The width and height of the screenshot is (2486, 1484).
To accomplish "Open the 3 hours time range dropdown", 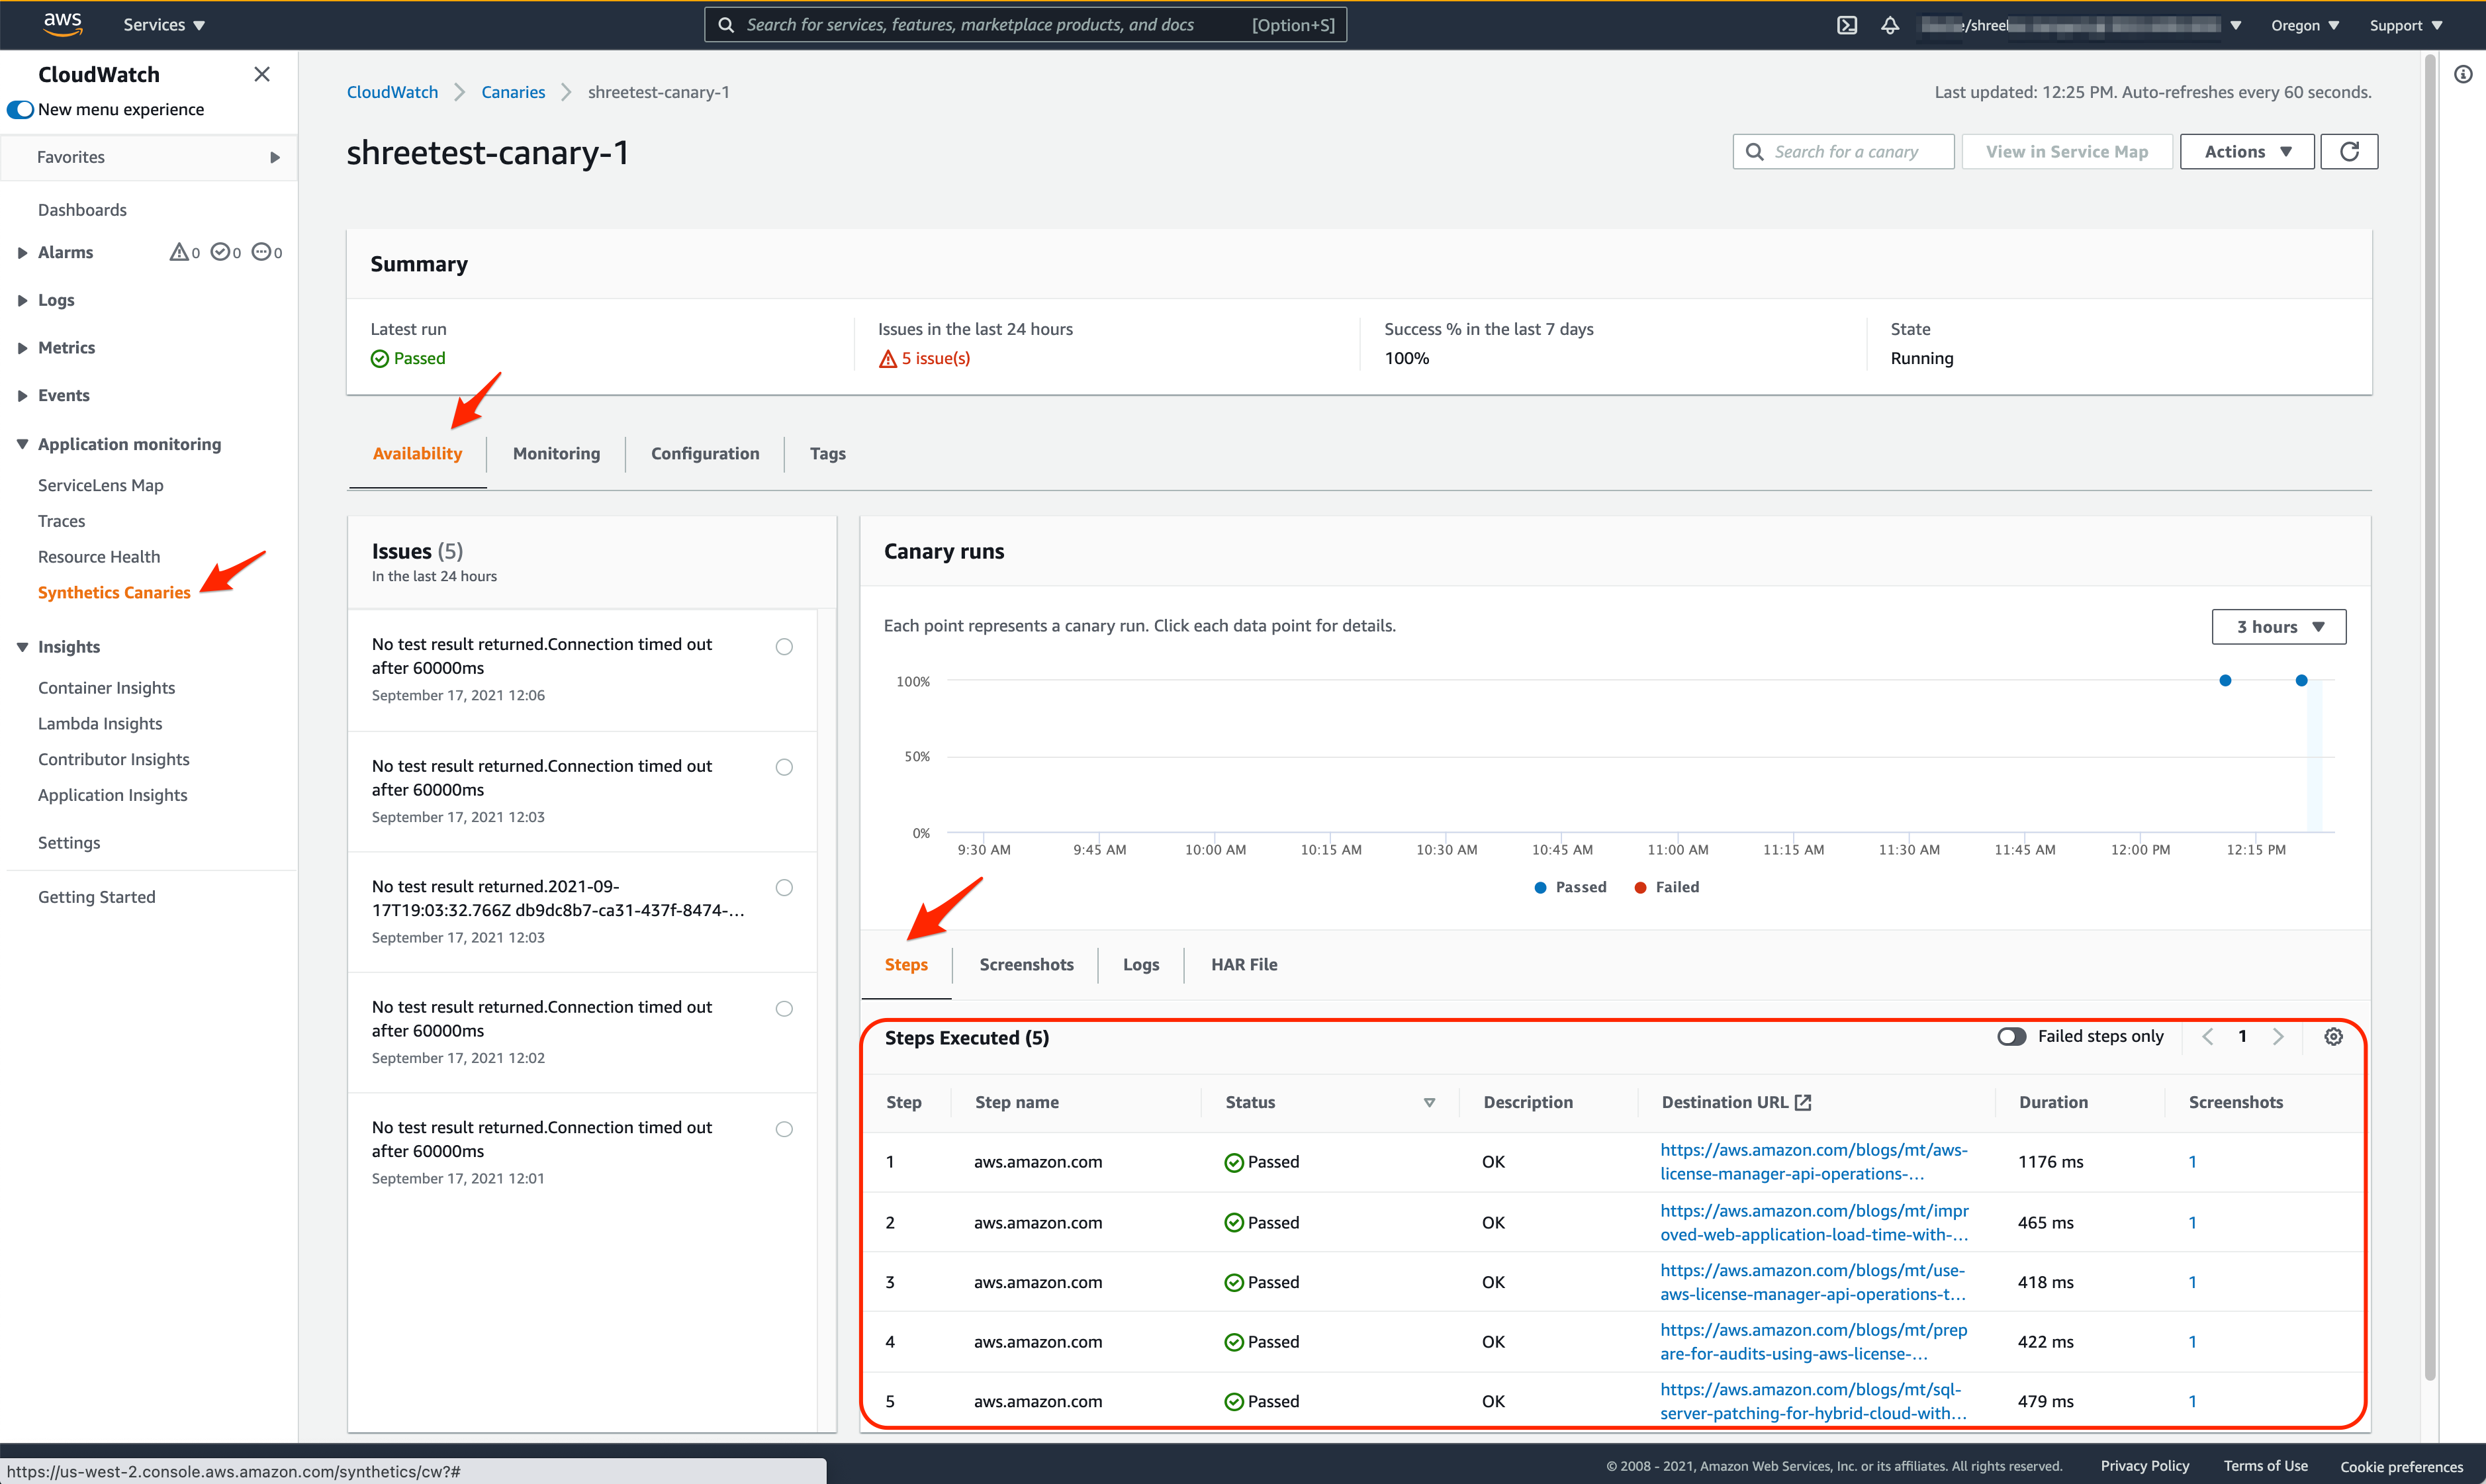I will (x=2278, y=626).
